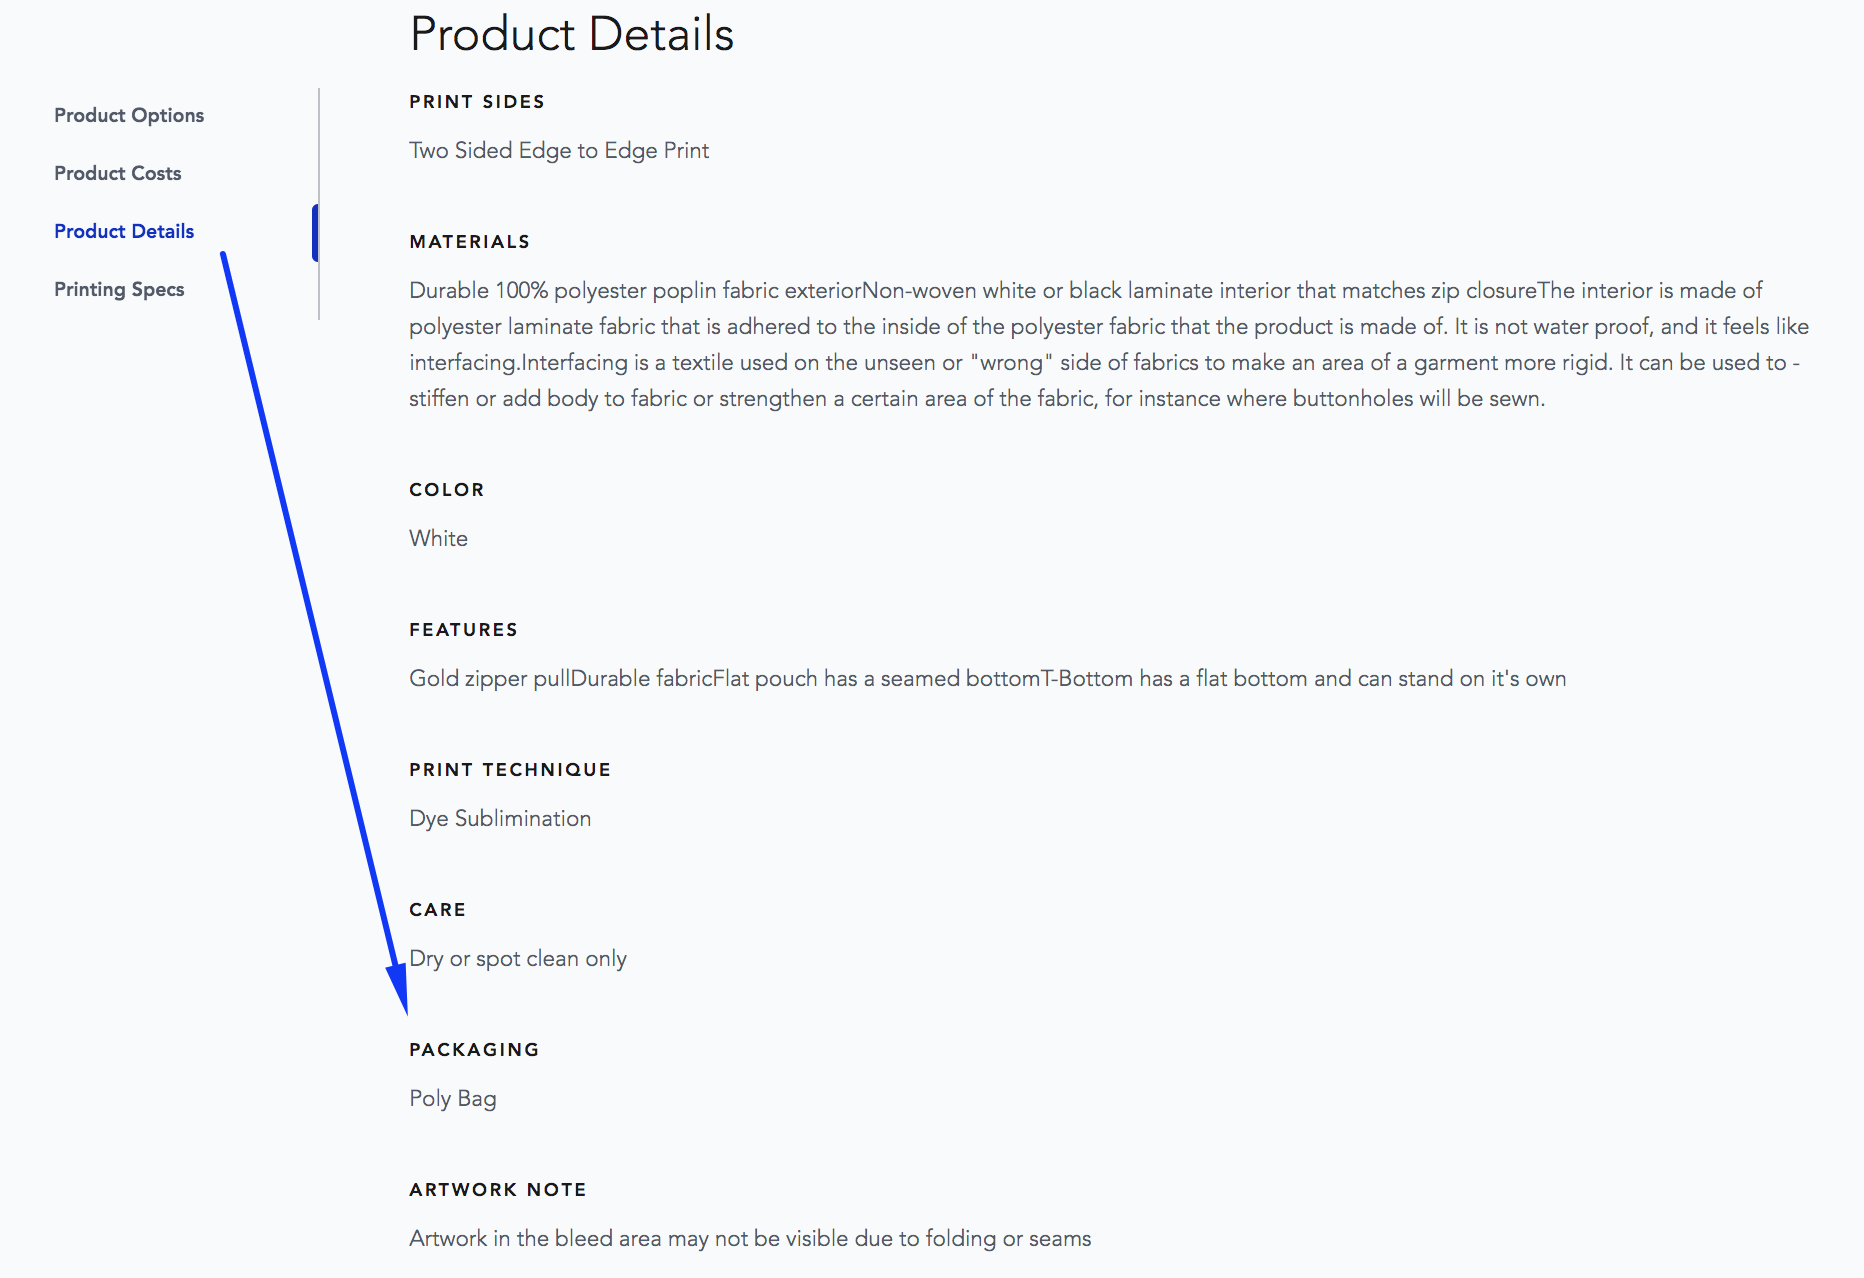
Task: Select the Product Details navigation link
Action: (124, 230)
